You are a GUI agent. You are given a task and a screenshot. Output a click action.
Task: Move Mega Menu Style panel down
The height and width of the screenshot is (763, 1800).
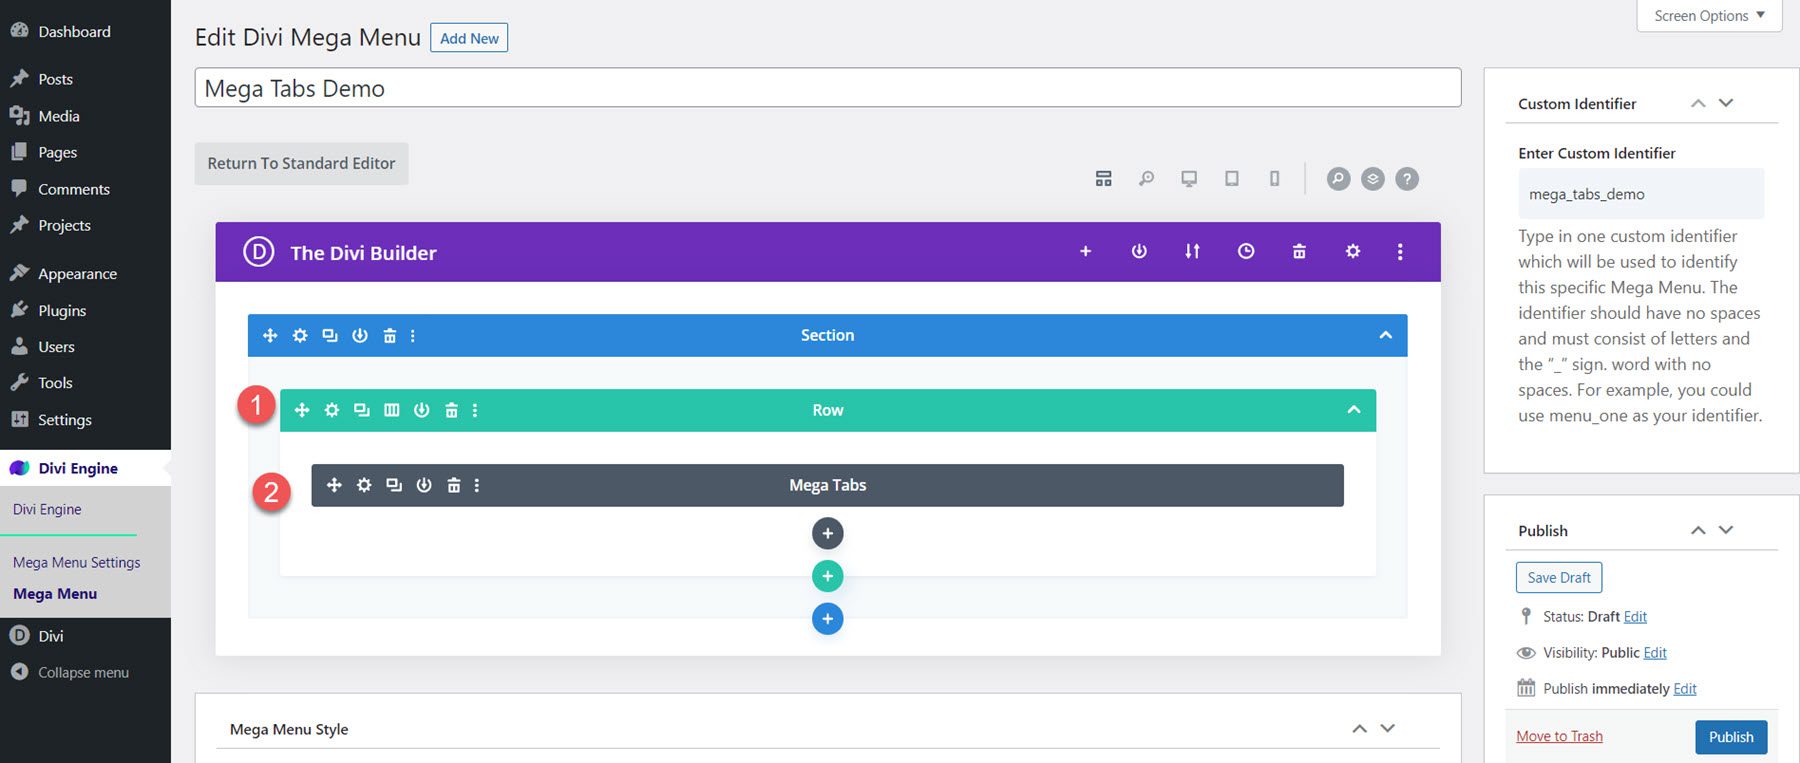click(x=1388, y=728)
